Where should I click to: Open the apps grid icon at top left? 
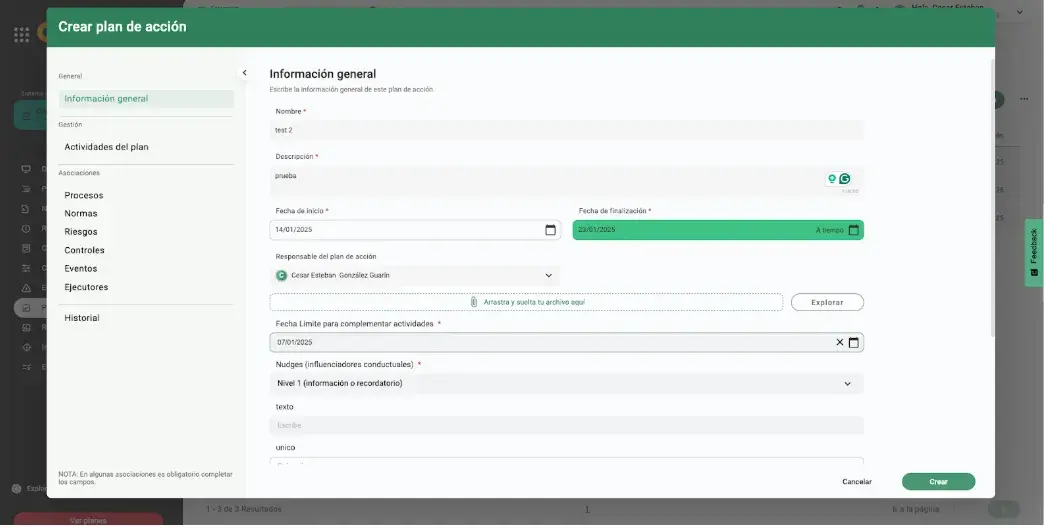click(22, 35)
